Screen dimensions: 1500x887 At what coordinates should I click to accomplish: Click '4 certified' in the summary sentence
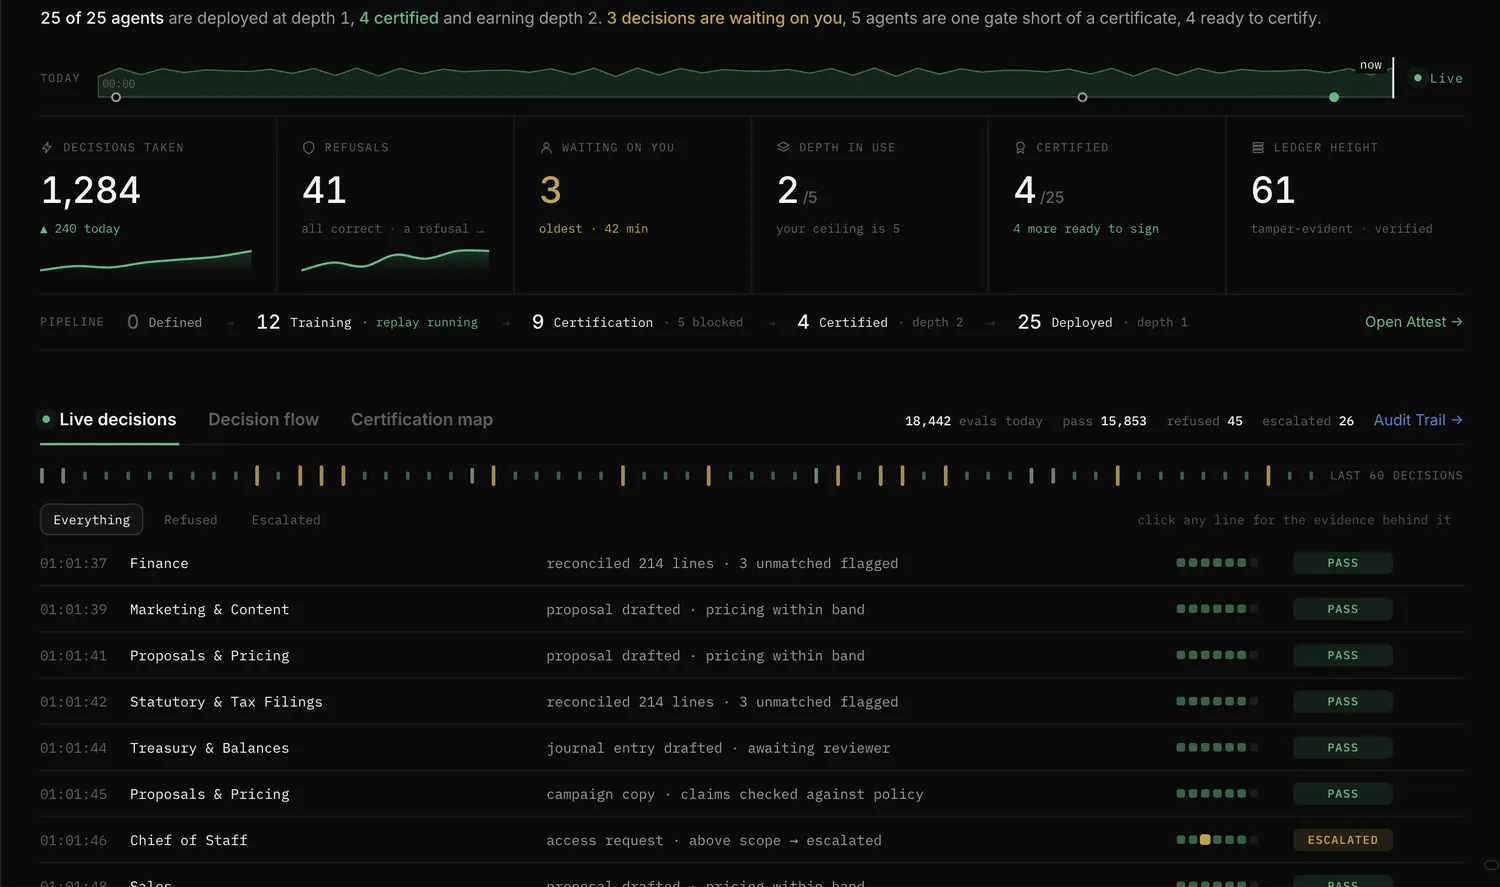[399, 18]
